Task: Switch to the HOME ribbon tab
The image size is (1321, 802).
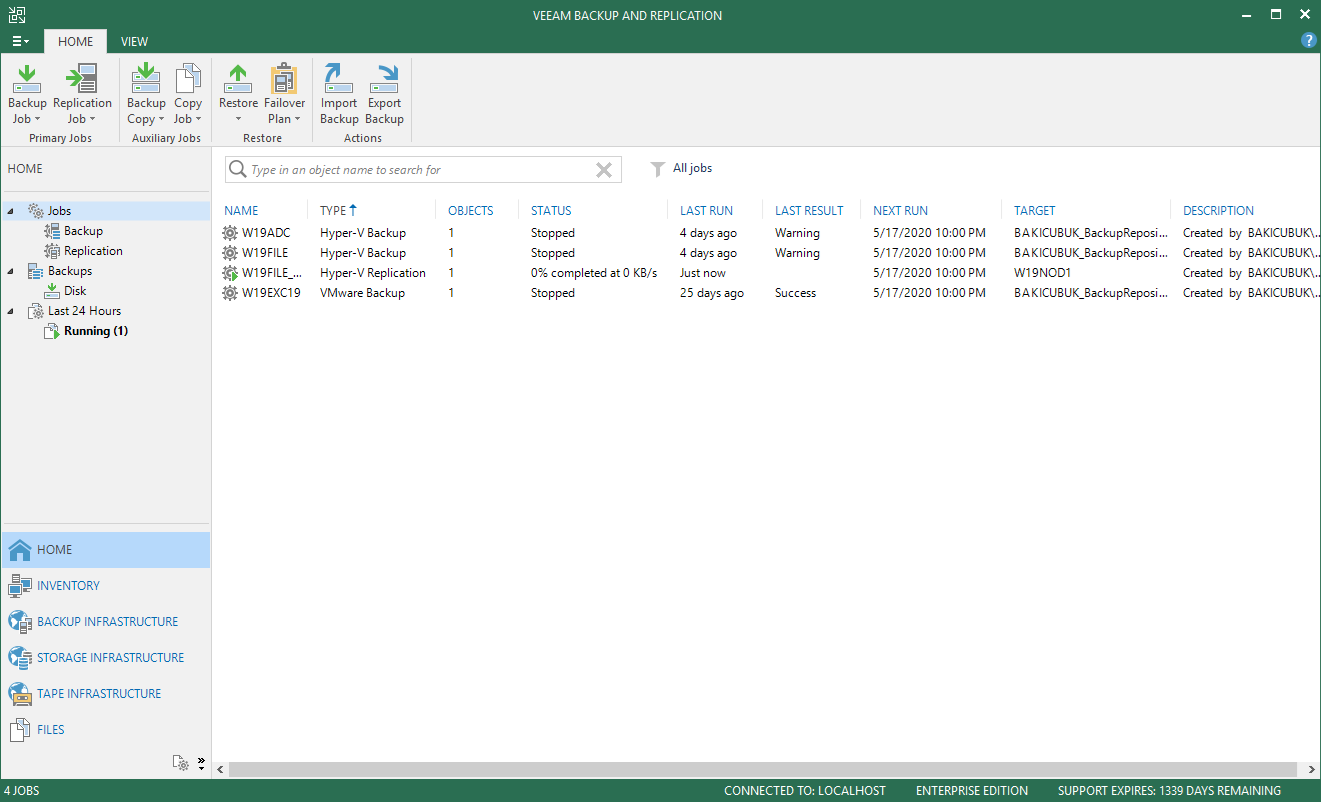Action: click(75, 42)
